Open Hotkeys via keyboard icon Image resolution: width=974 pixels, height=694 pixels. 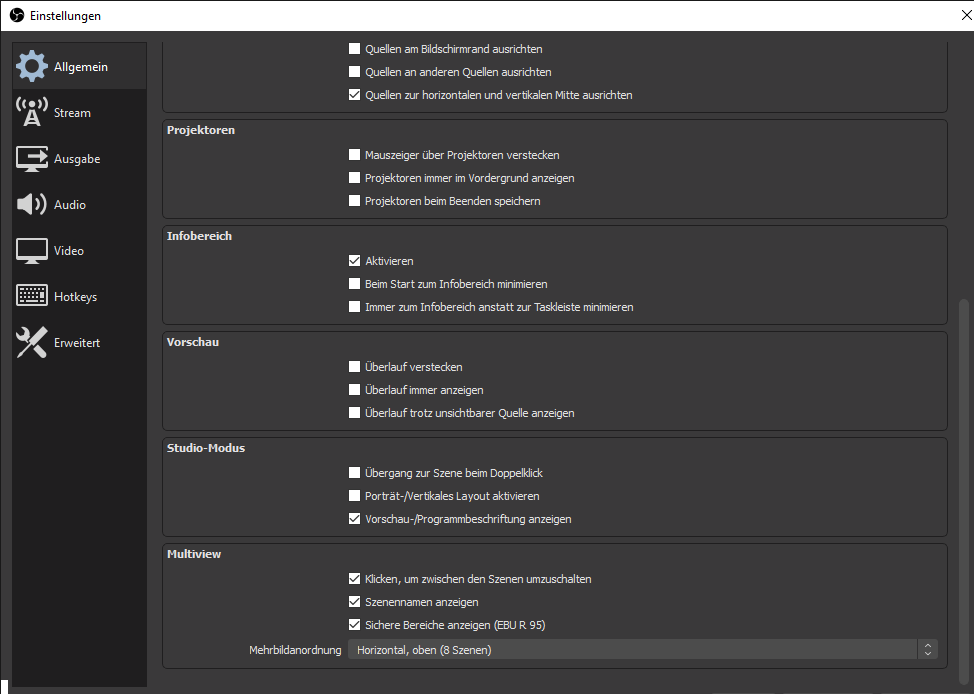(x=32, y=297)
